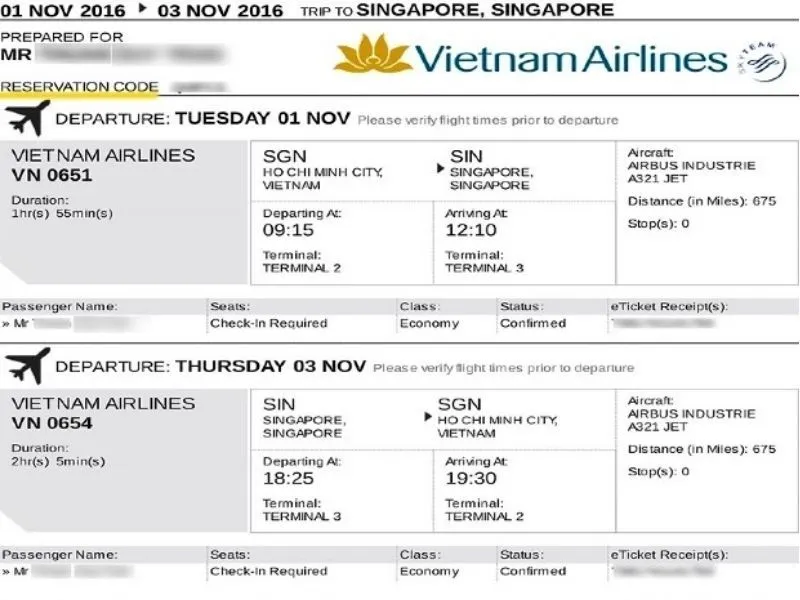Image resolution: width=800 pixels, height=600 pixels.
Task: Click the first flight's Confirmed status
Action: tap(533, 323)
